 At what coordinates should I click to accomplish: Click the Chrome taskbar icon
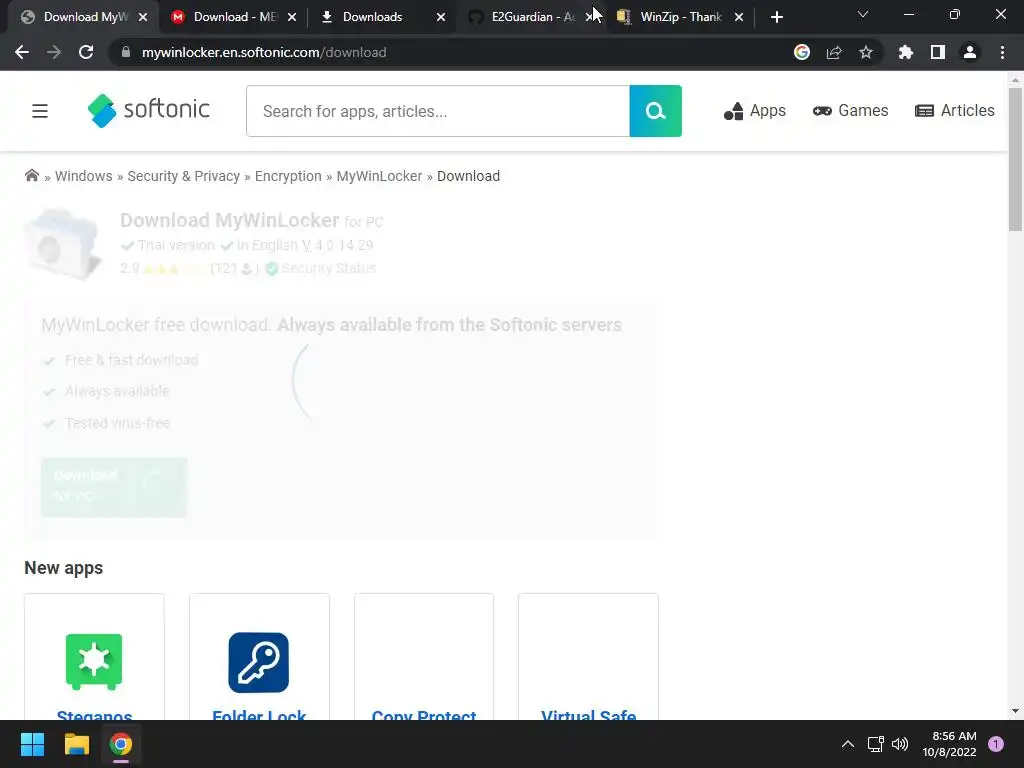[121, 744]
